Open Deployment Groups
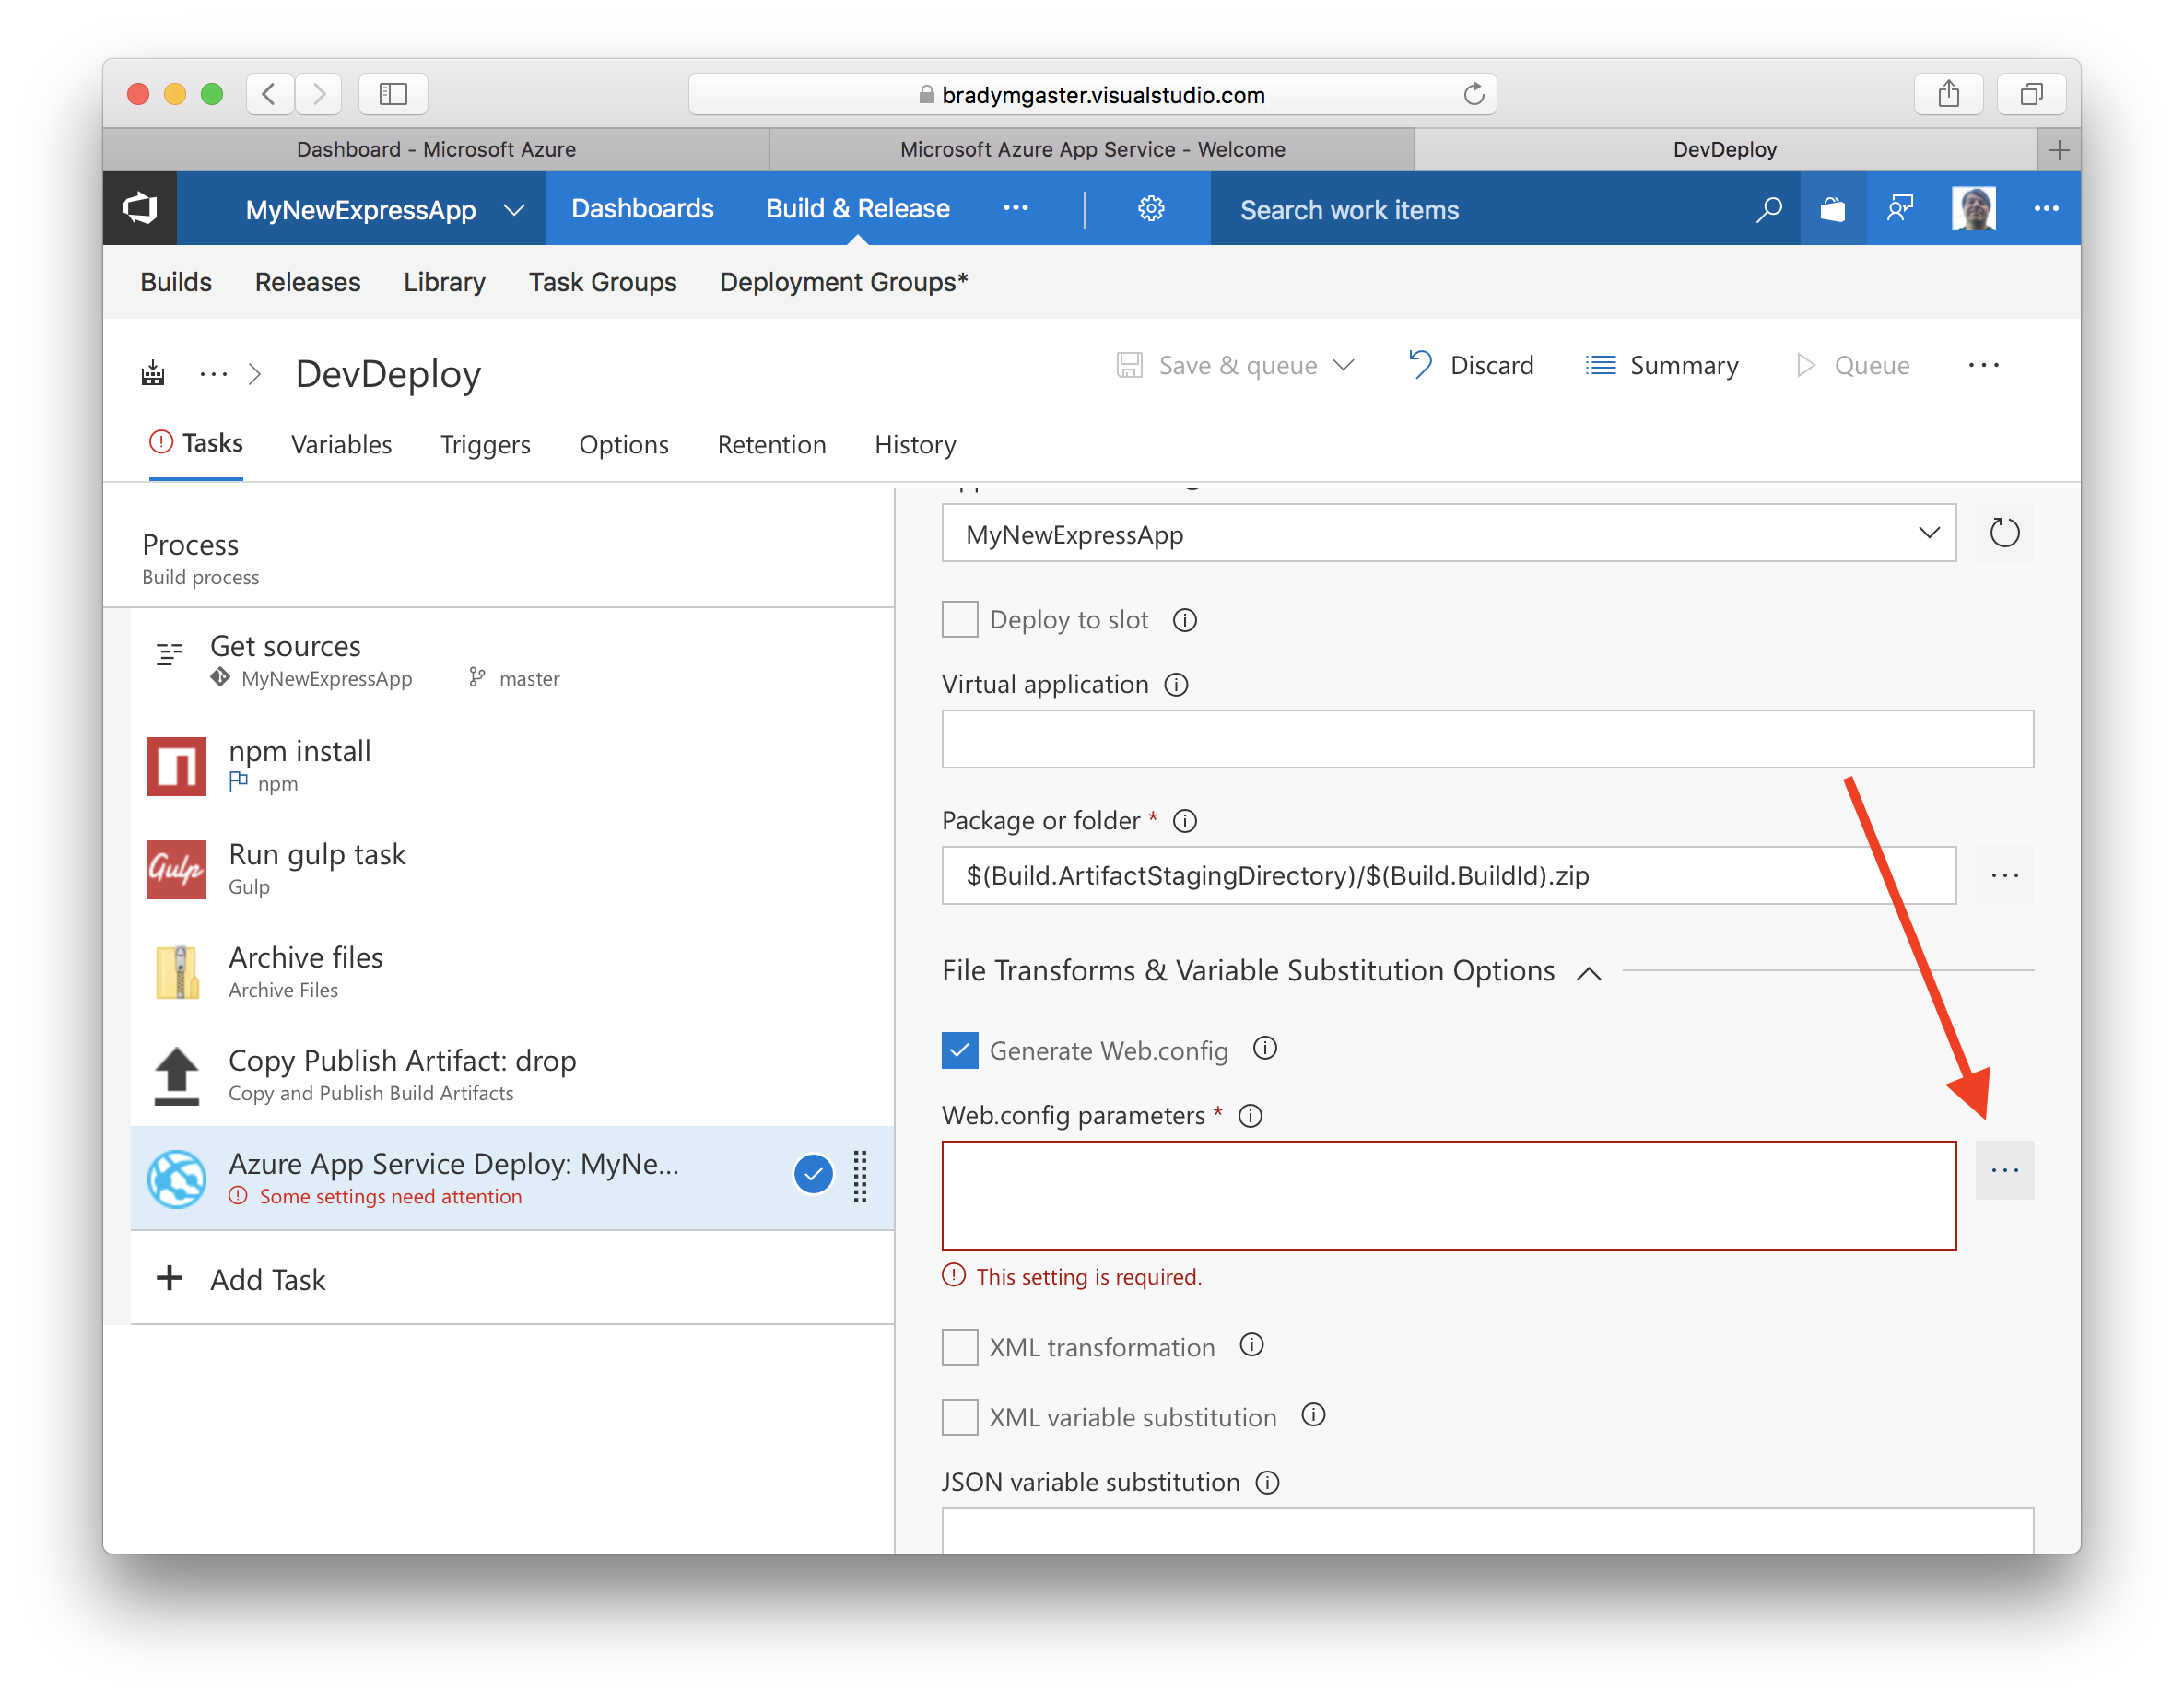Image resolution: width=2184 pixels, height=1701 pixels. click(843, 282)
